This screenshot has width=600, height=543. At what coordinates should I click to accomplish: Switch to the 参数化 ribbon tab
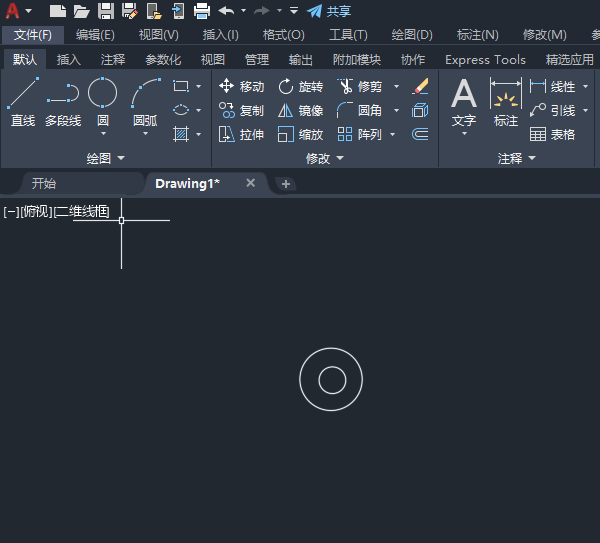163,60
